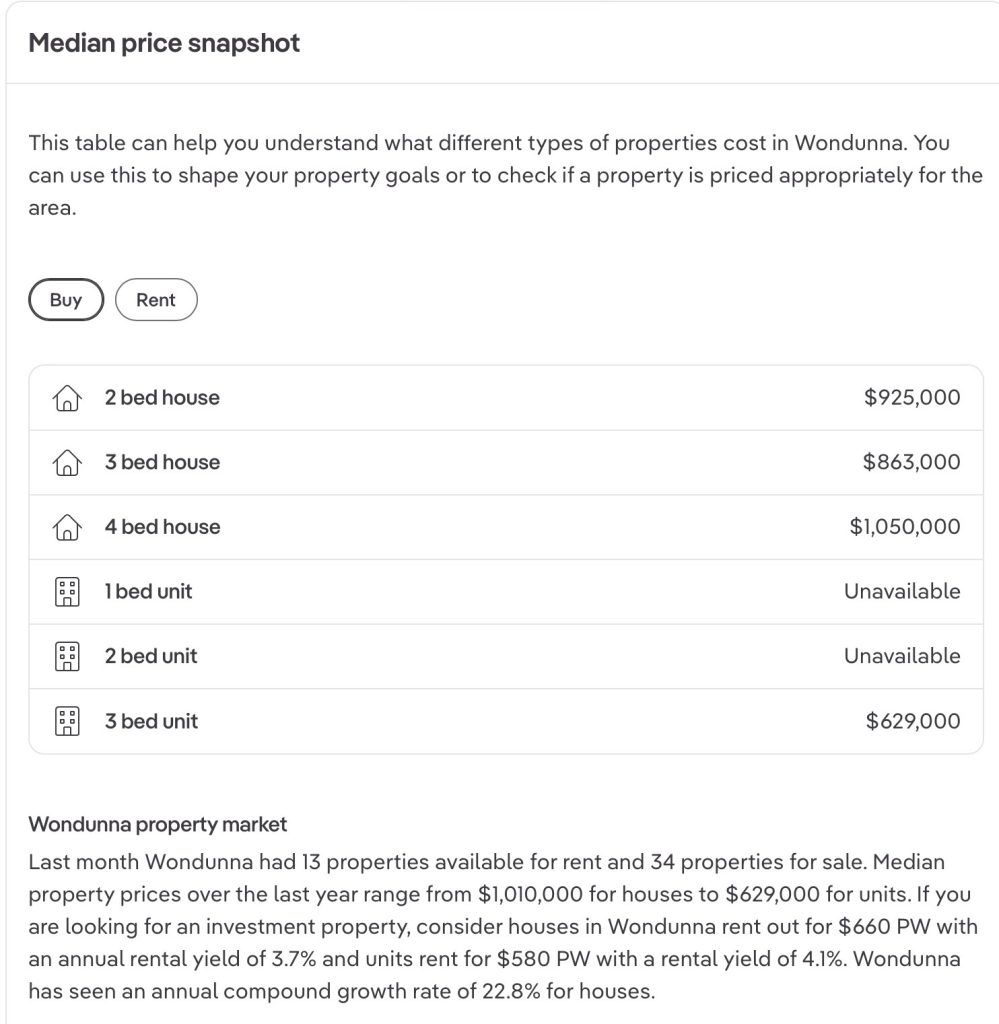This screenshot has height=1024, width=999.
Task: Switch to Rent prices
Action: click(x=156, y=300)
